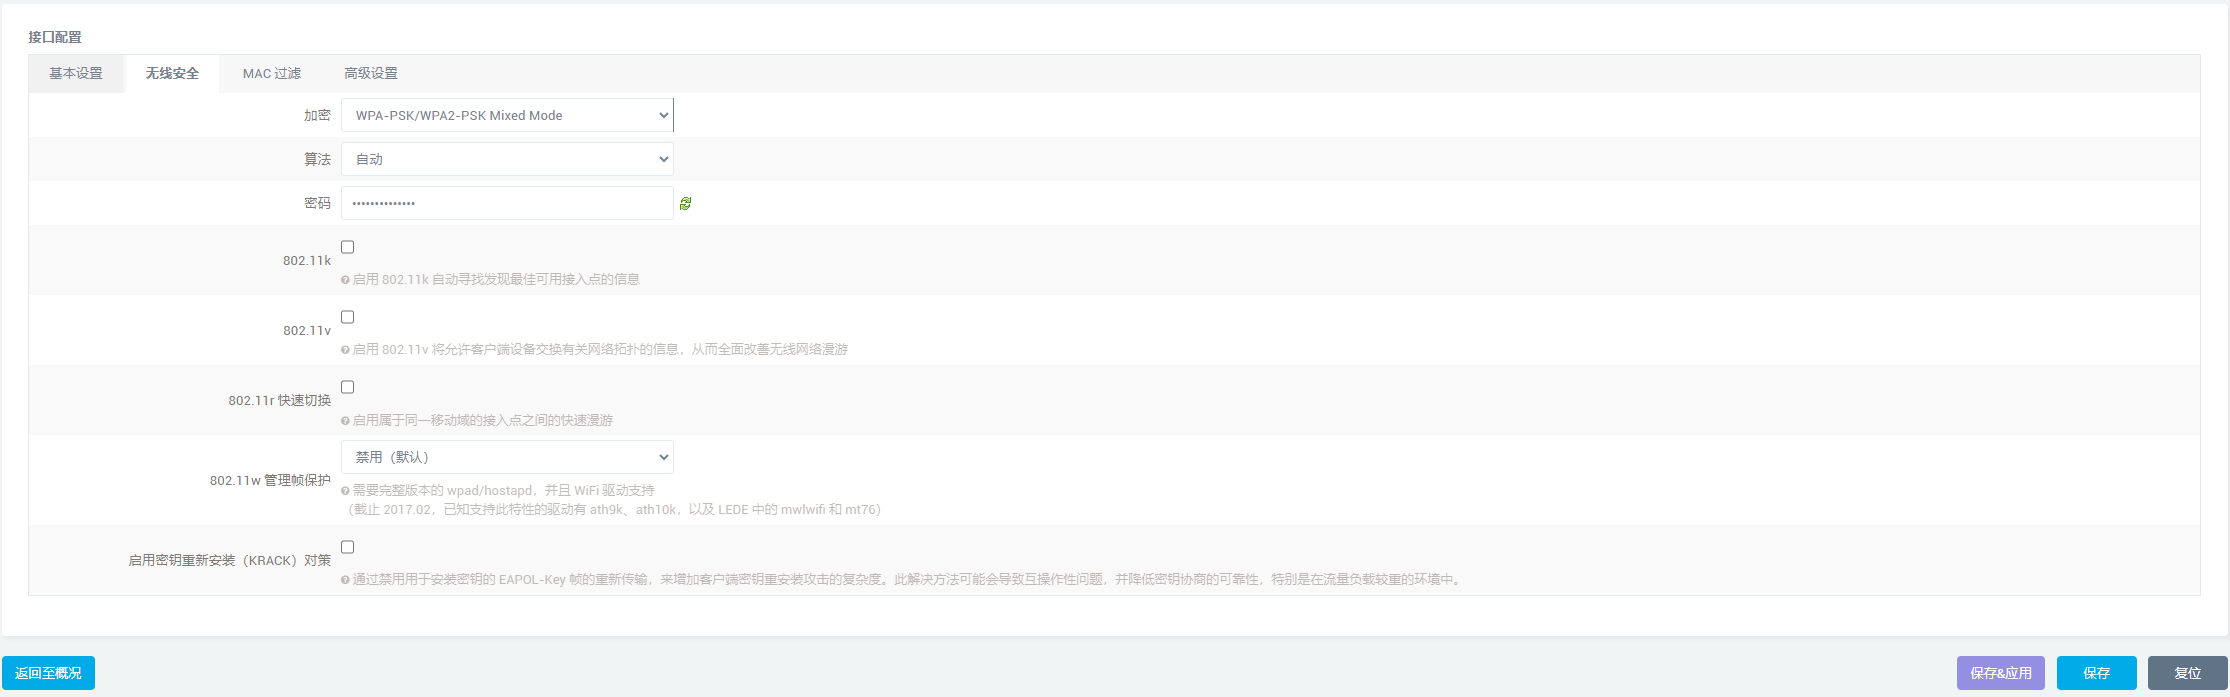Enable the 802.11k checkbox
The height and width of the screenshot is (697, 2230).
click(348, 247)
